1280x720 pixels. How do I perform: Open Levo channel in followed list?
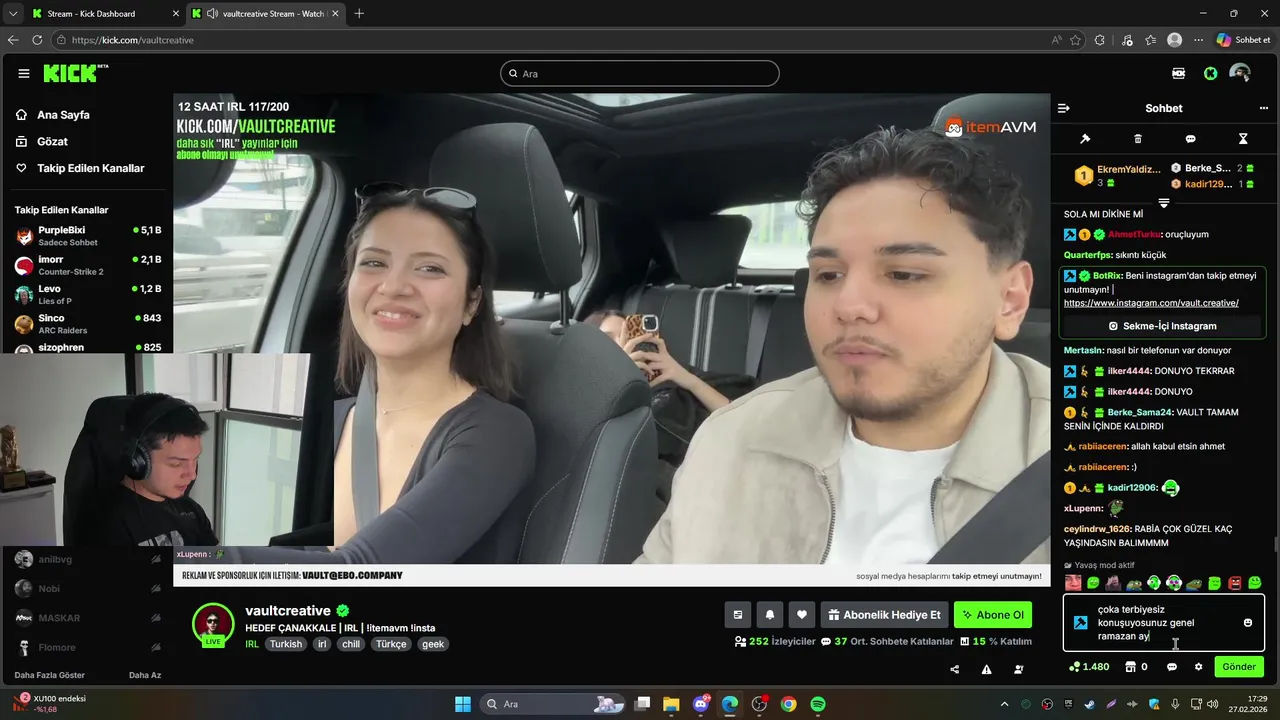[x=87, y=294]
